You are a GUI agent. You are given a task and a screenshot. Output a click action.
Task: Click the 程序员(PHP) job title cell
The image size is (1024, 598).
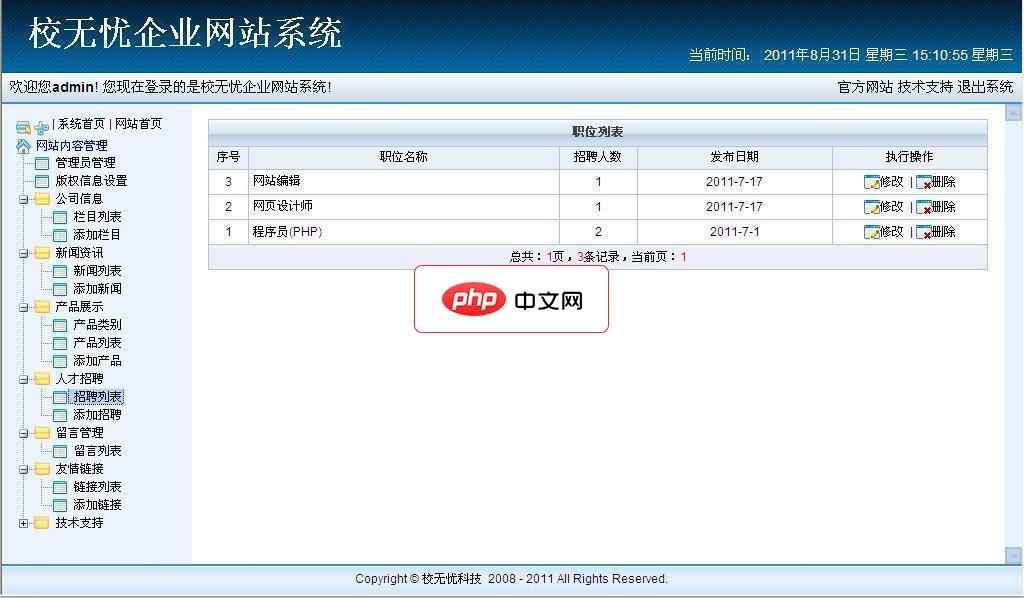[x=404, y=232]
